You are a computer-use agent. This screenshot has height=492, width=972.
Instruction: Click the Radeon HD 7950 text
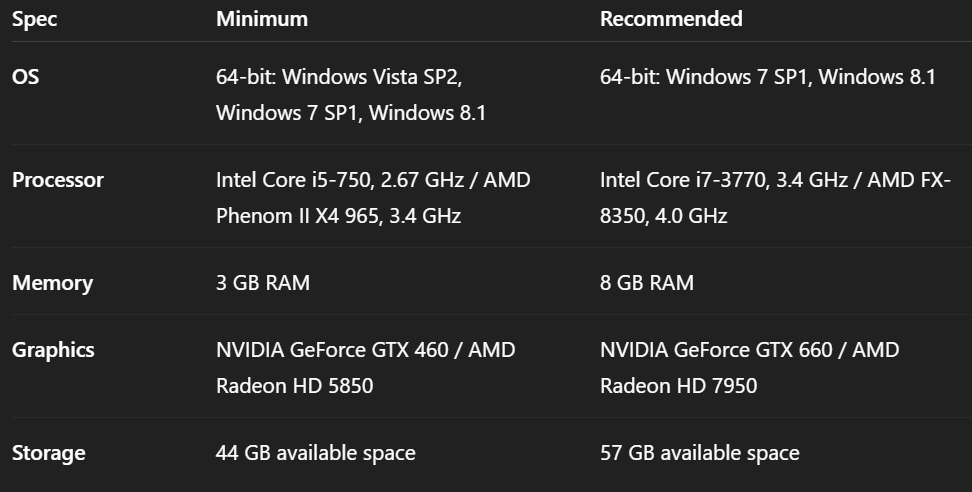point(678,386)
